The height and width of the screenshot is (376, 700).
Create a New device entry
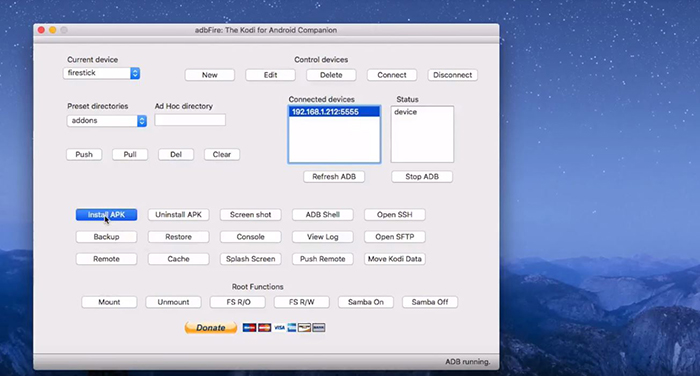click(210, 75)
